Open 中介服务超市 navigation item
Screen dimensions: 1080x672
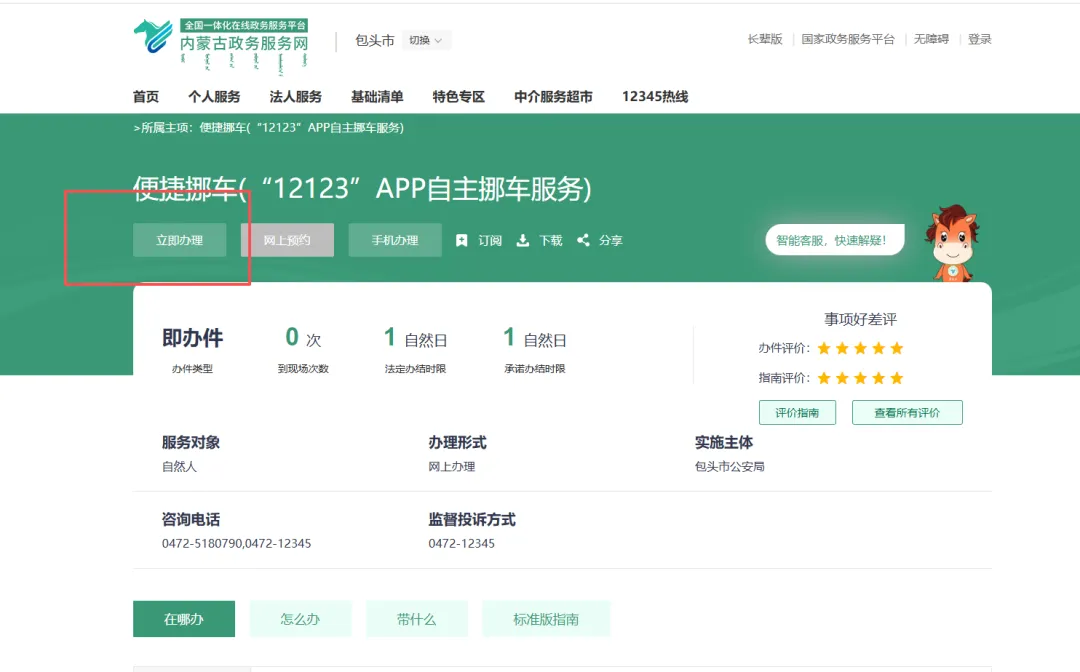(x=553, y=96)
